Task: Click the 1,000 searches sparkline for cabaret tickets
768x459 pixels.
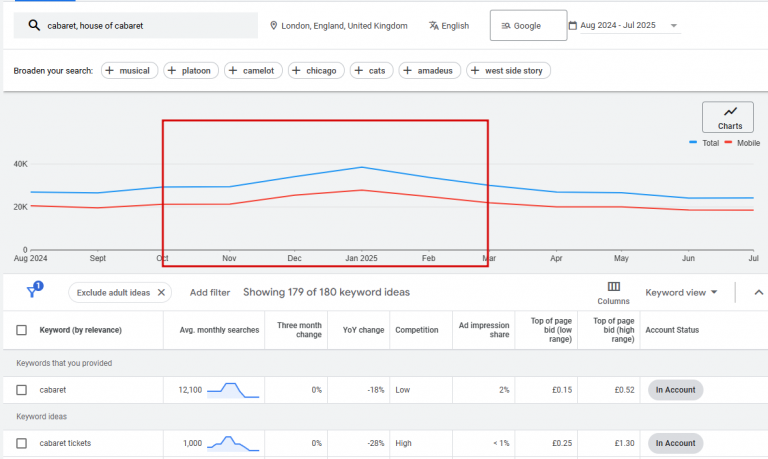Action: (x=233, y=443)
